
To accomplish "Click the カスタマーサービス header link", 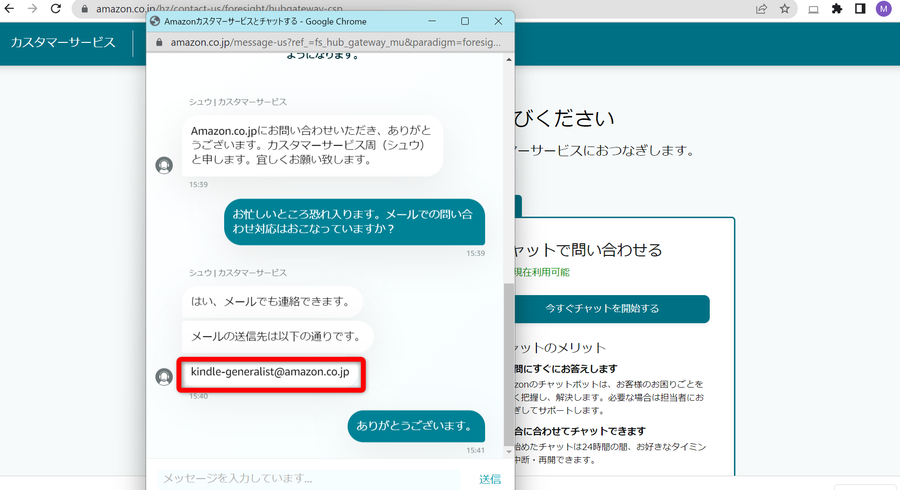I will (x=63, y=42).
